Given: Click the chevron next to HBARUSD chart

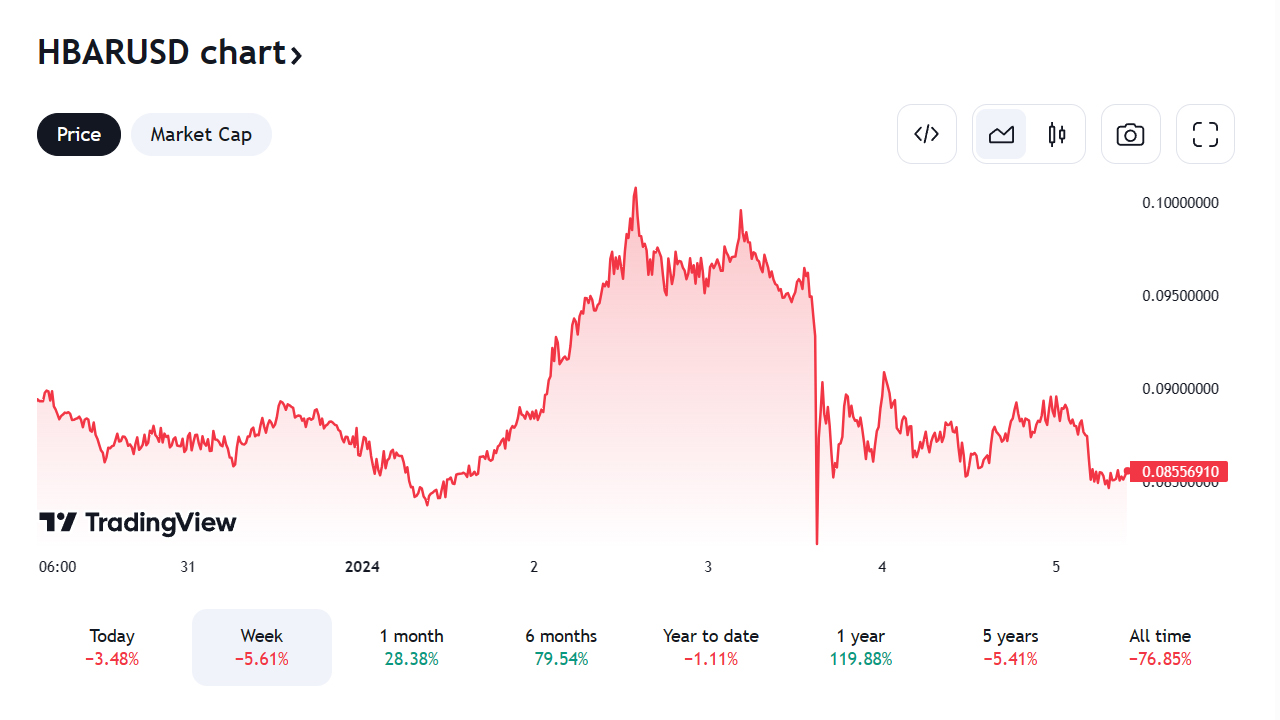Looking at the screenshot, I should pos(296,54).
